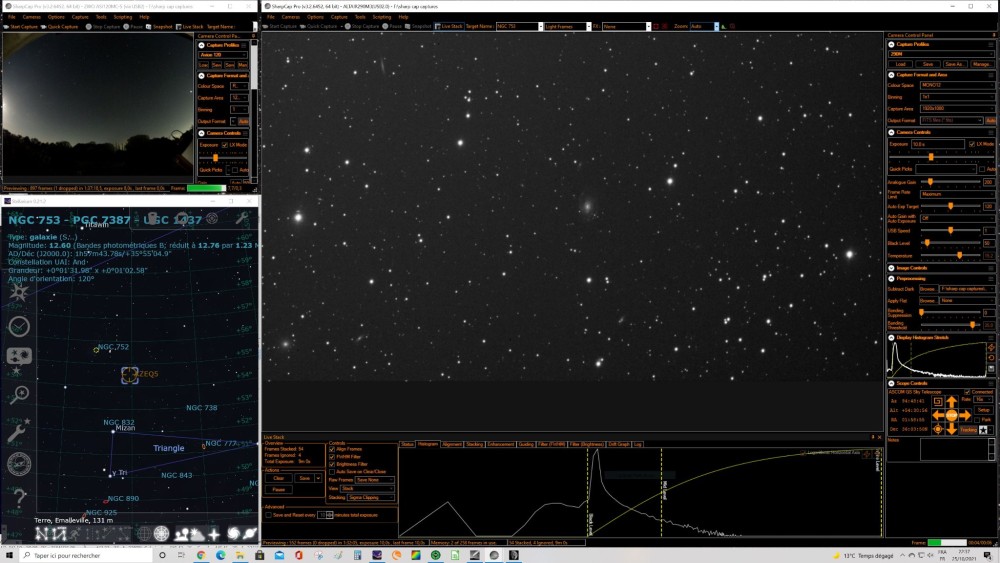Click the spiral search icon in Scope Controls
This screenshot has width=1000, height=563.
point(938,402)
